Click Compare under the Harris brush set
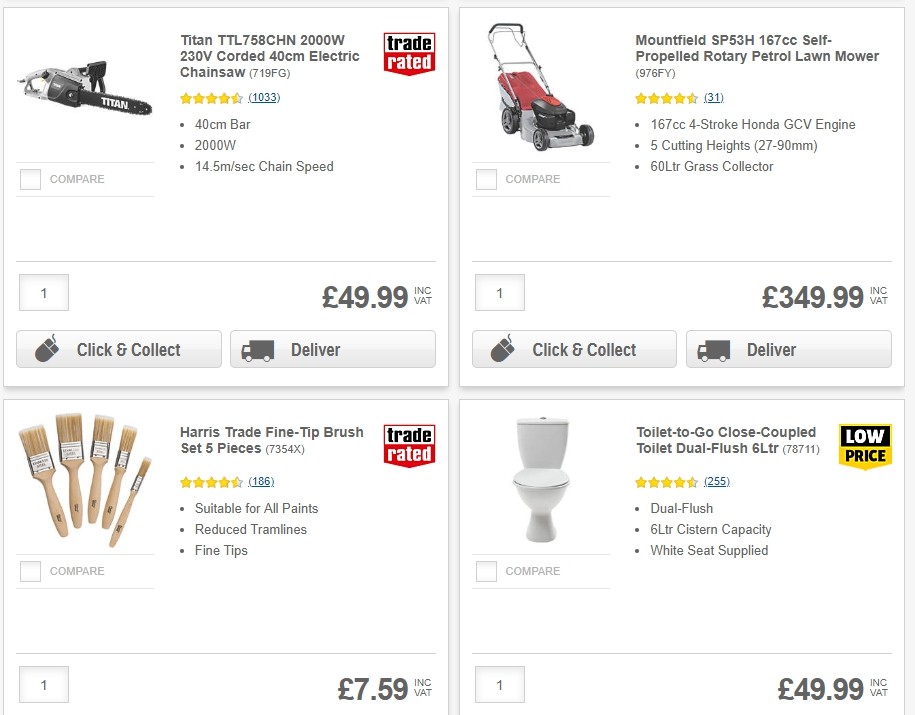The image size is (915, 715). 30,571
